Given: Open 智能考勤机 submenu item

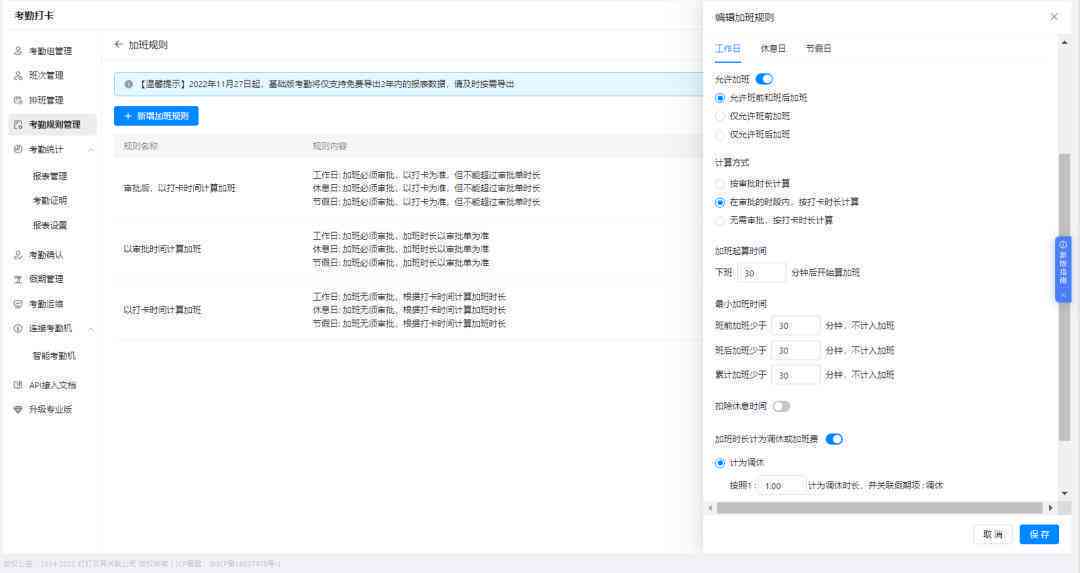Looking at the screenshot, I should pos(54,356).
